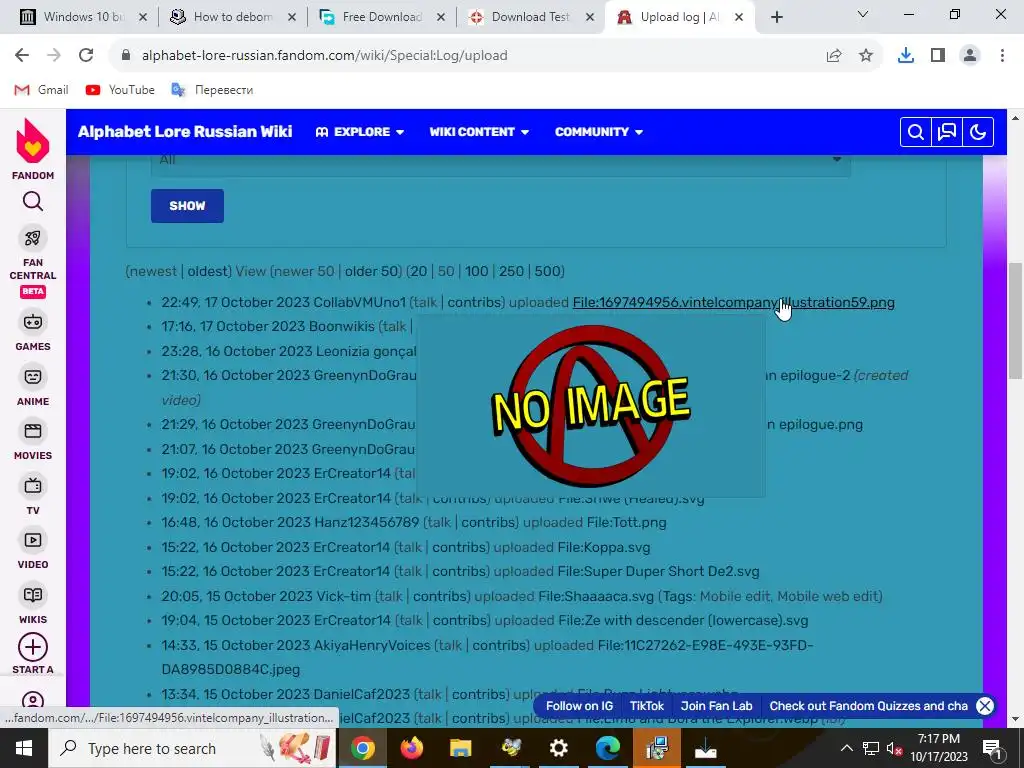Expand the EXPLORE menu
Image resolution: width=1024 pixels, height=768 pixels.
coord(359,132)
